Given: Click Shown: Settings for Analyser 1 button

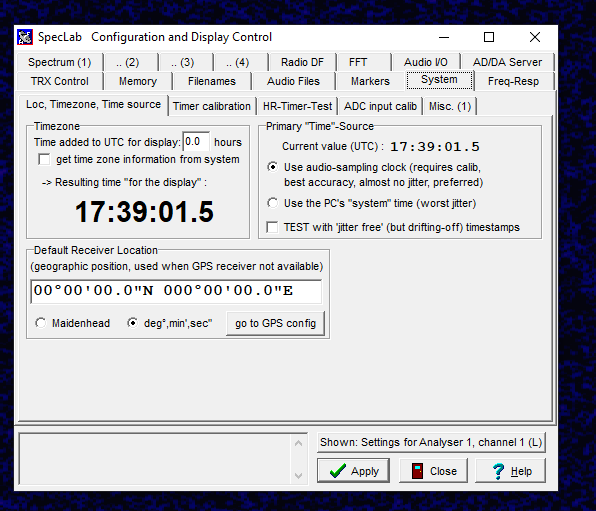Looking at the screenshot, I should 431,442.
